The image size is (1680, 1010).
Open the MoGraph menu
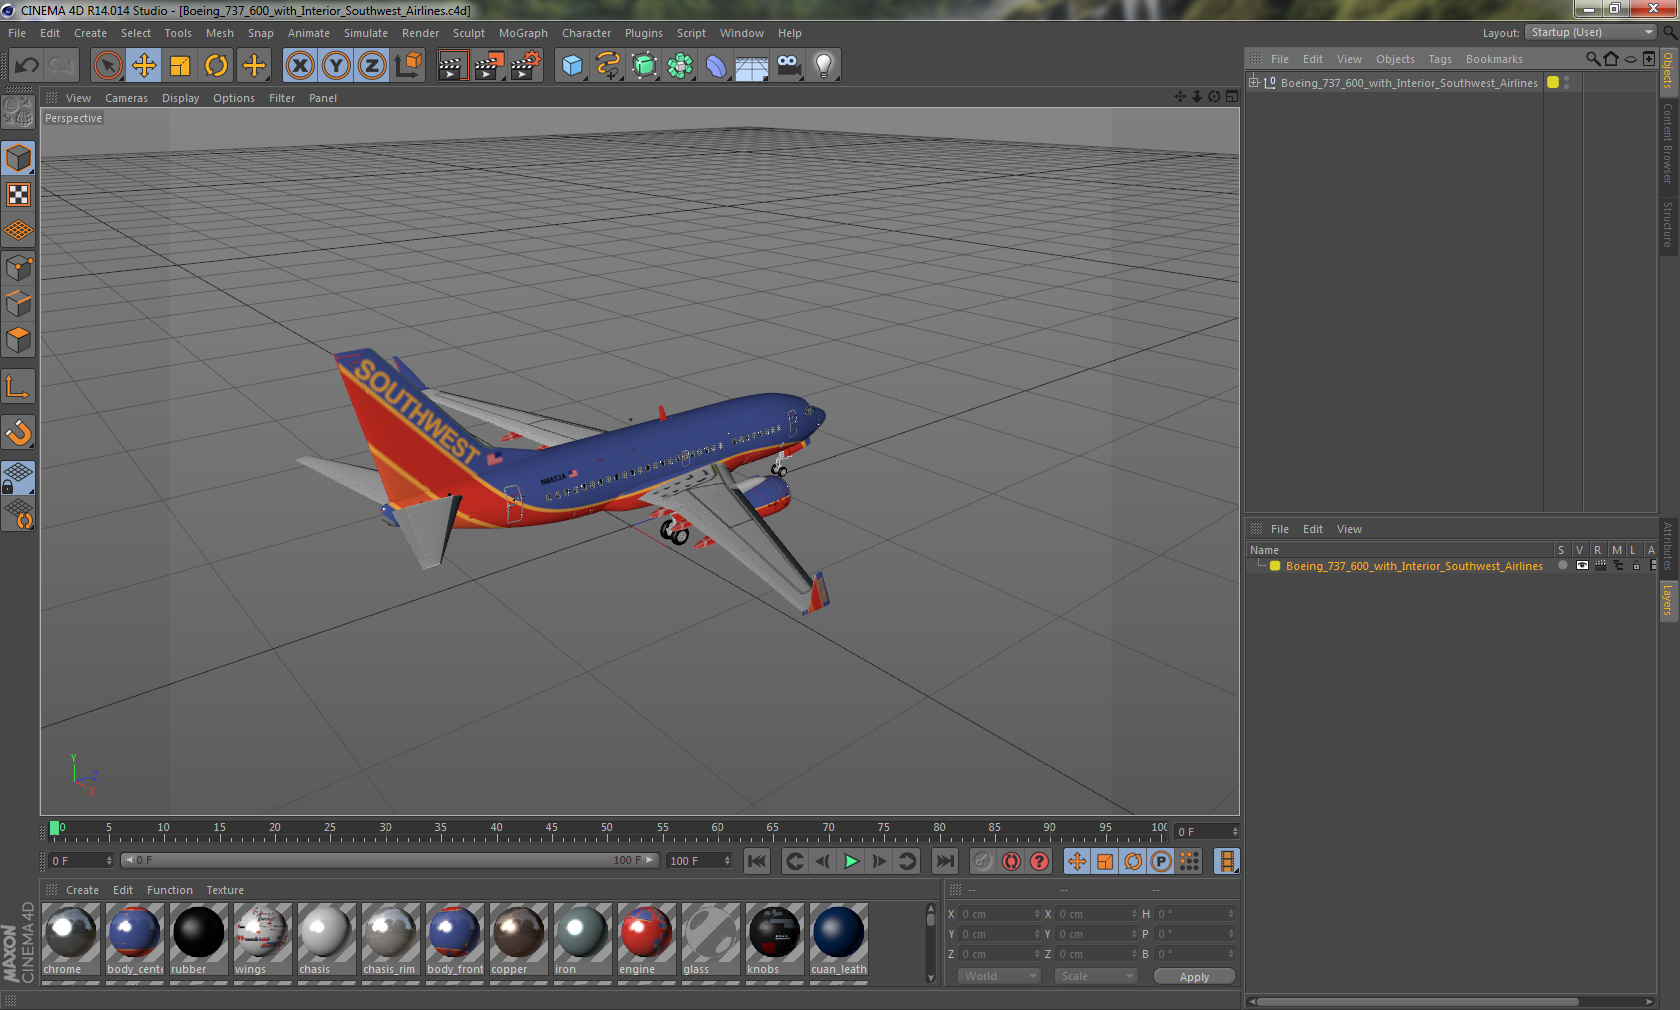pos(523,33)
